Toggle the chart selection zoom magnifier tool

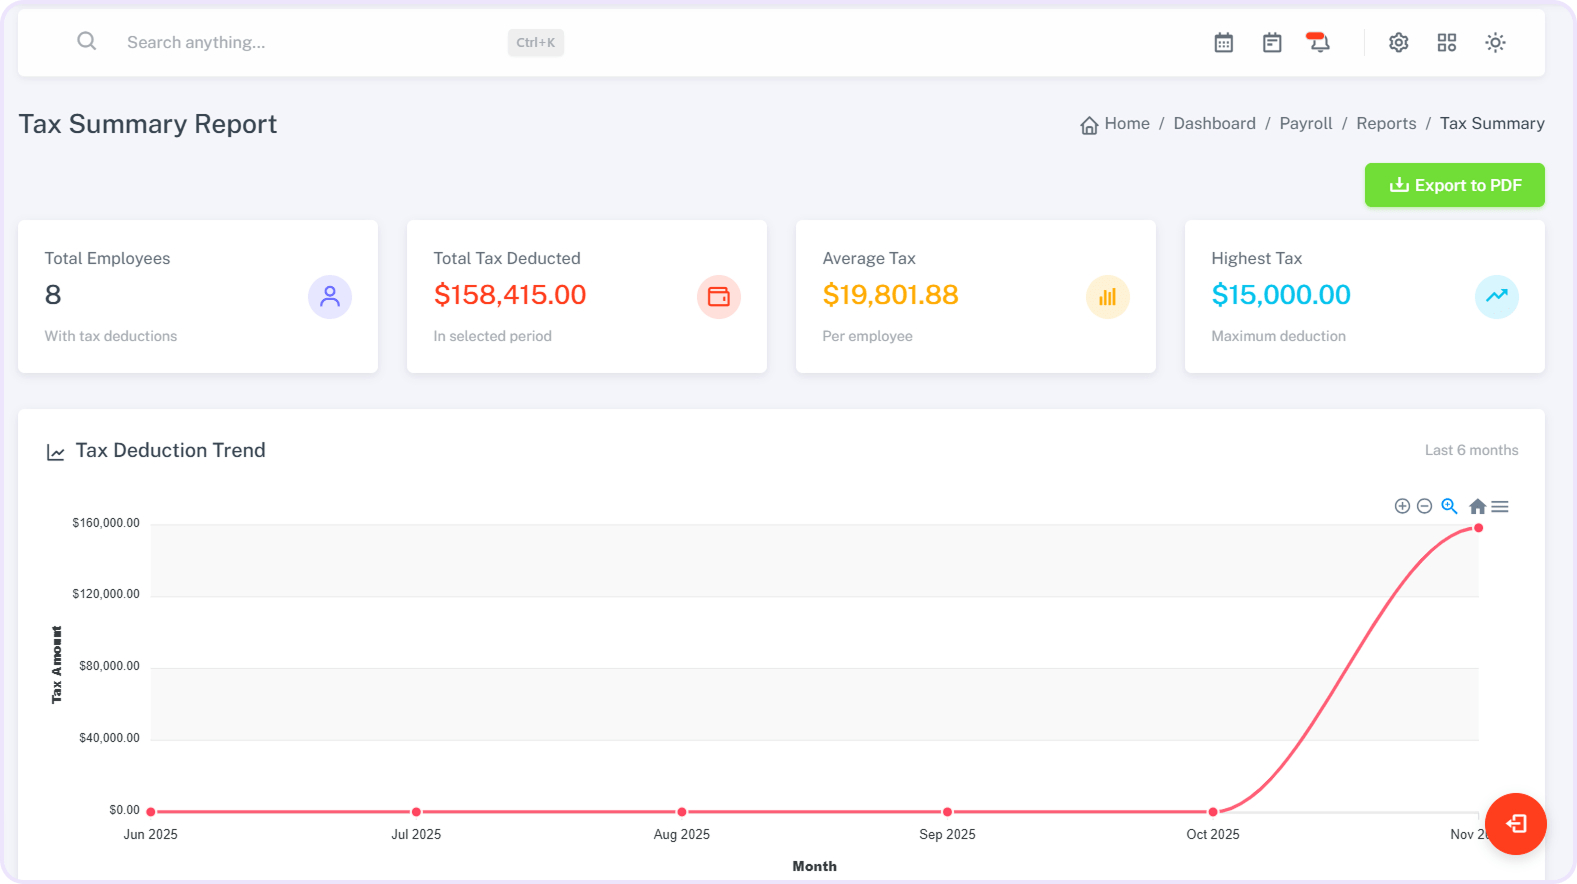(x=1449, y=506)
